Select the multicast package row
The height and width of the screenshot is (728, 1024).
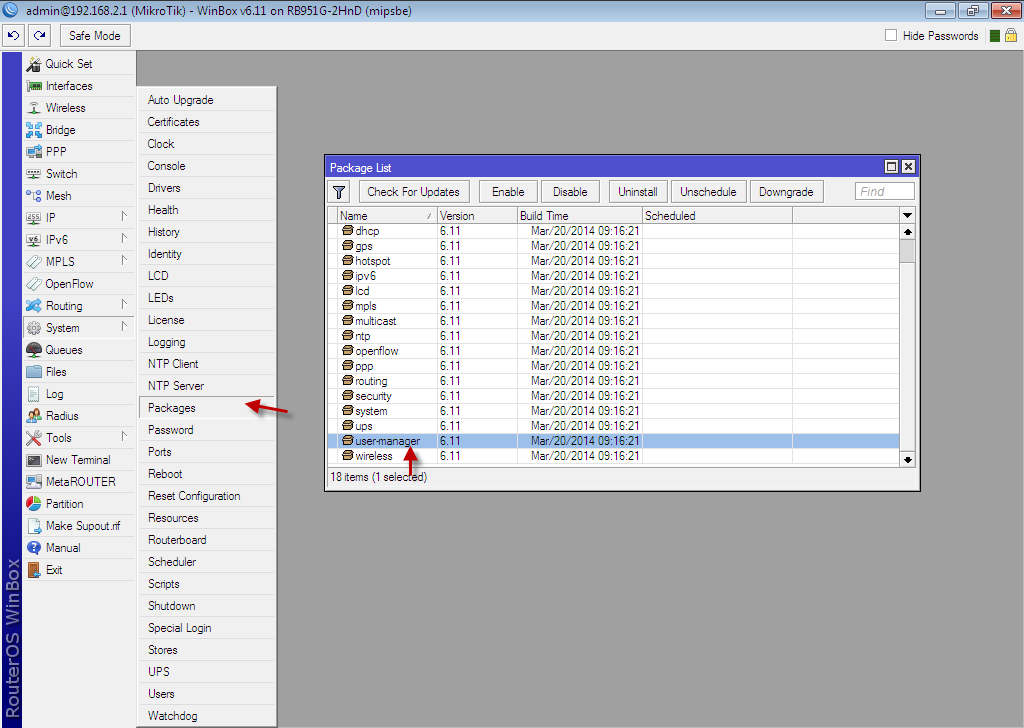613,321
